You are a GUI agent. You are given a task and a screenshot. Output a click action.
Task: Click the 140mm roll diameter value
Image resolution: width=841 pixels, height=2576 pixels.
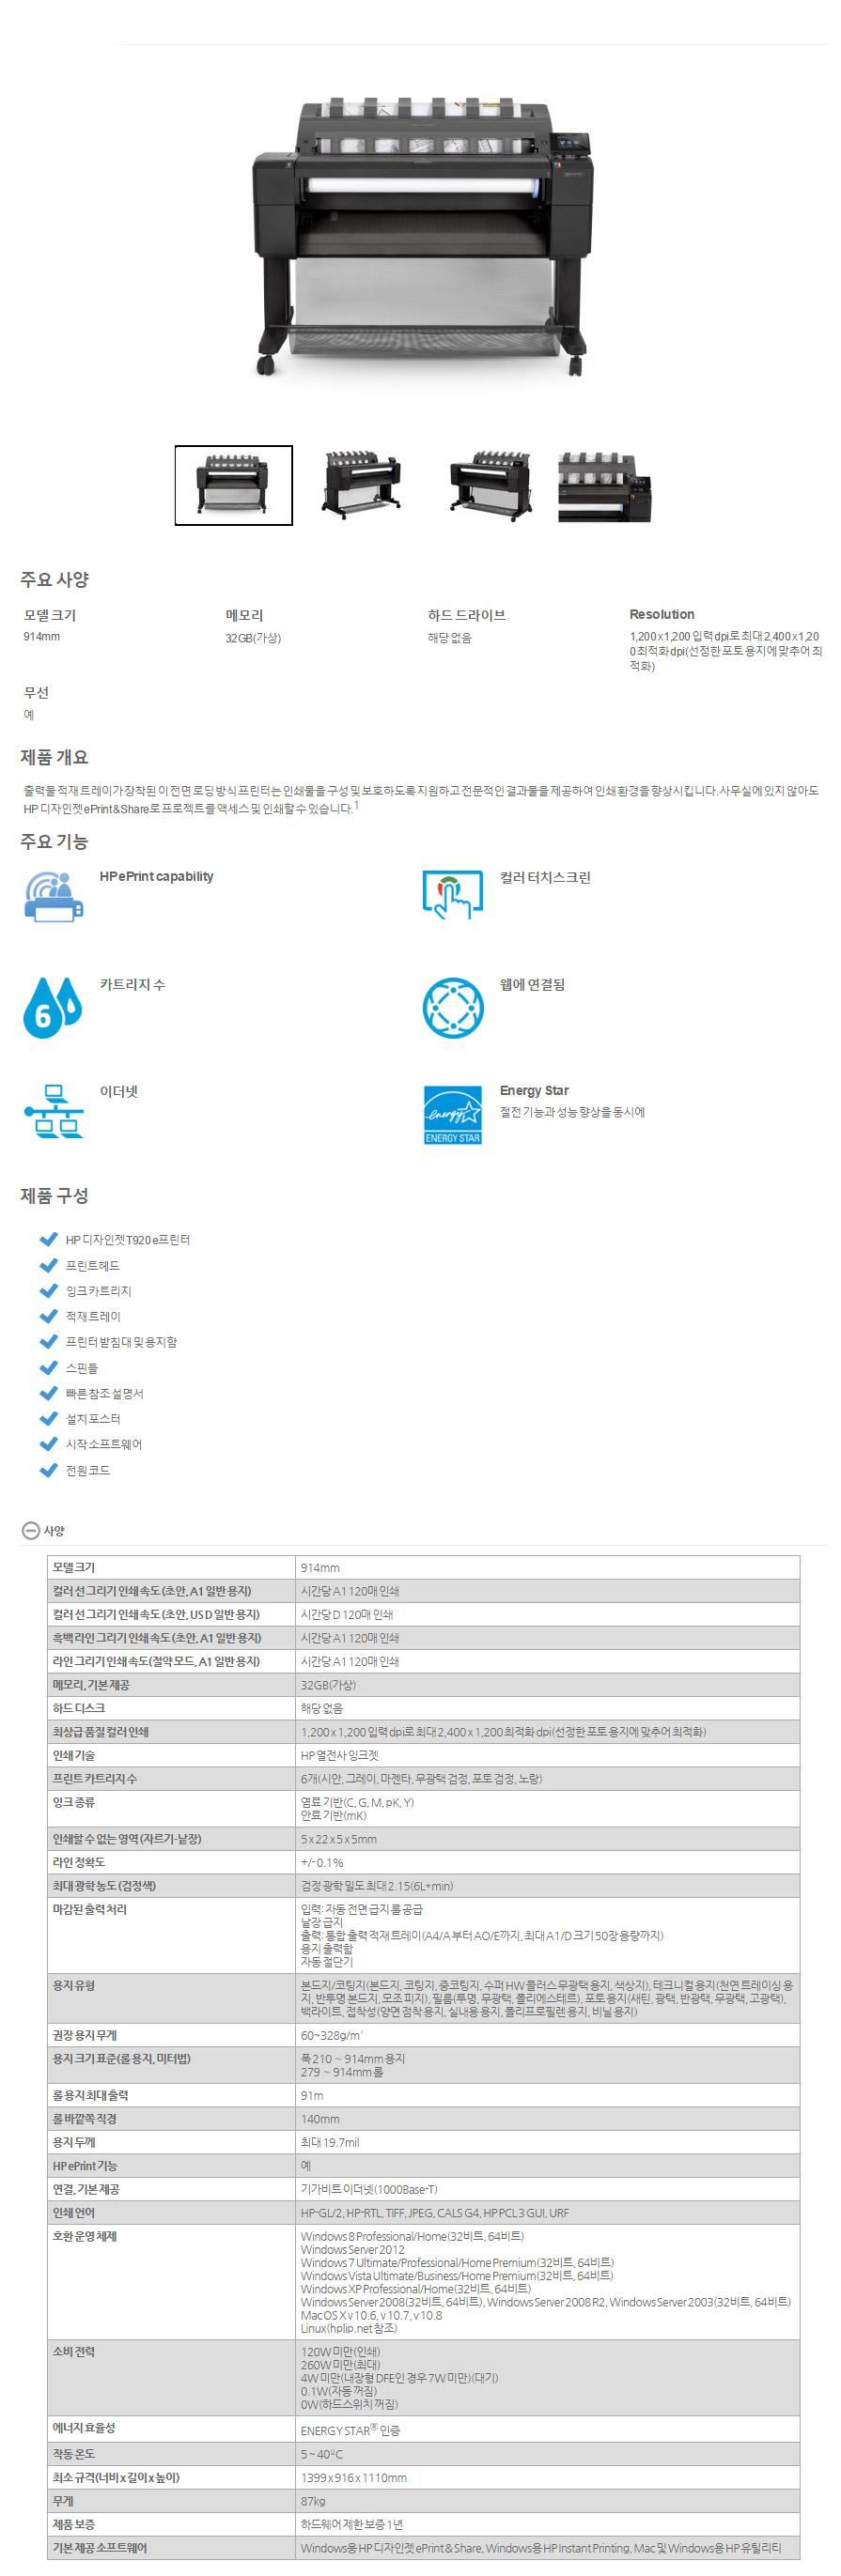pos(320,2119)
